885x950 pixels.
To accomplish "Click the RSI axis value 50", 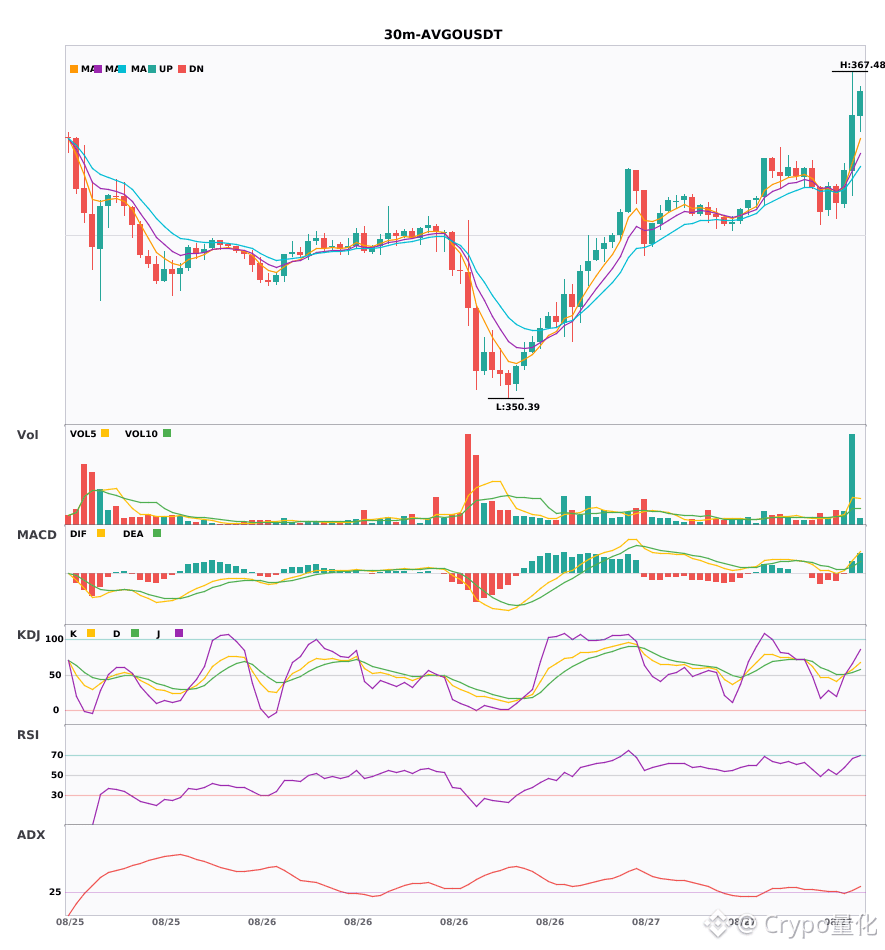I will coord(57,775).
